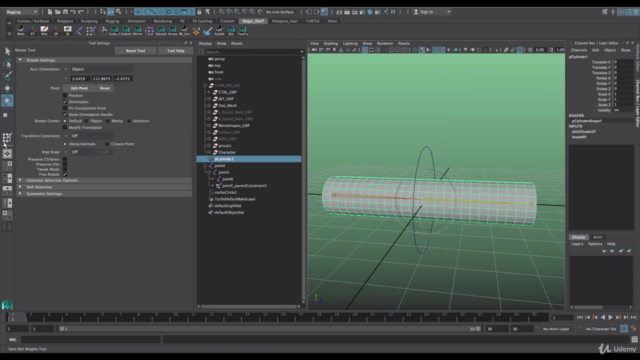
Task: Enable the Position pivot checkbox
Action: (x=65, y=96)
